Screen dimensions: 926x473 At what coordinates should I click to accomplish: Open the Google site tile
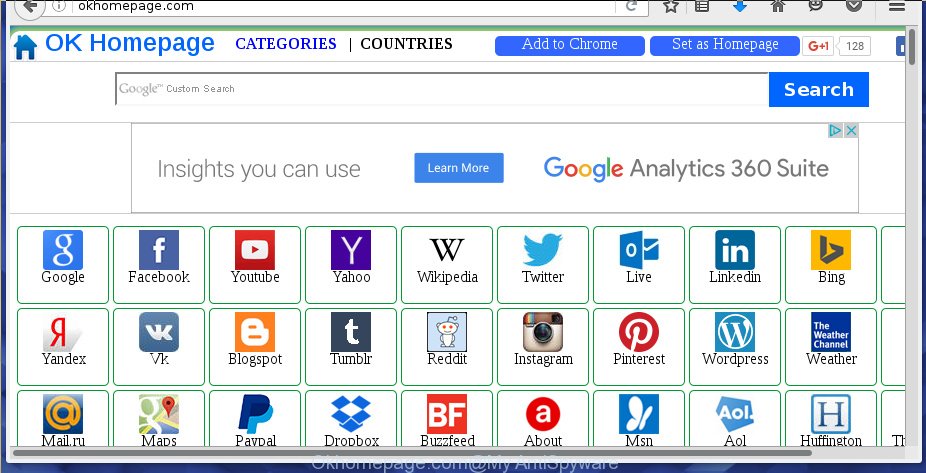click(63, 264)
